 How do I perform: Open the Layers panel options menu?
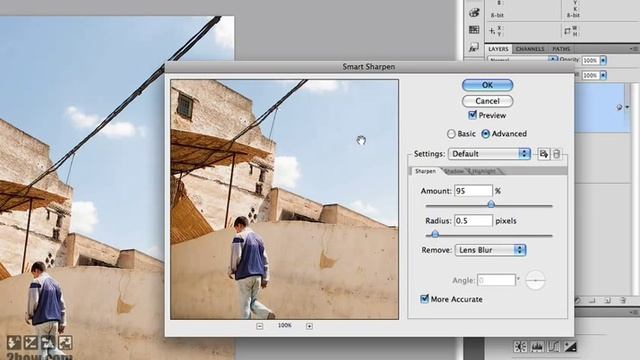click(635, 49)
